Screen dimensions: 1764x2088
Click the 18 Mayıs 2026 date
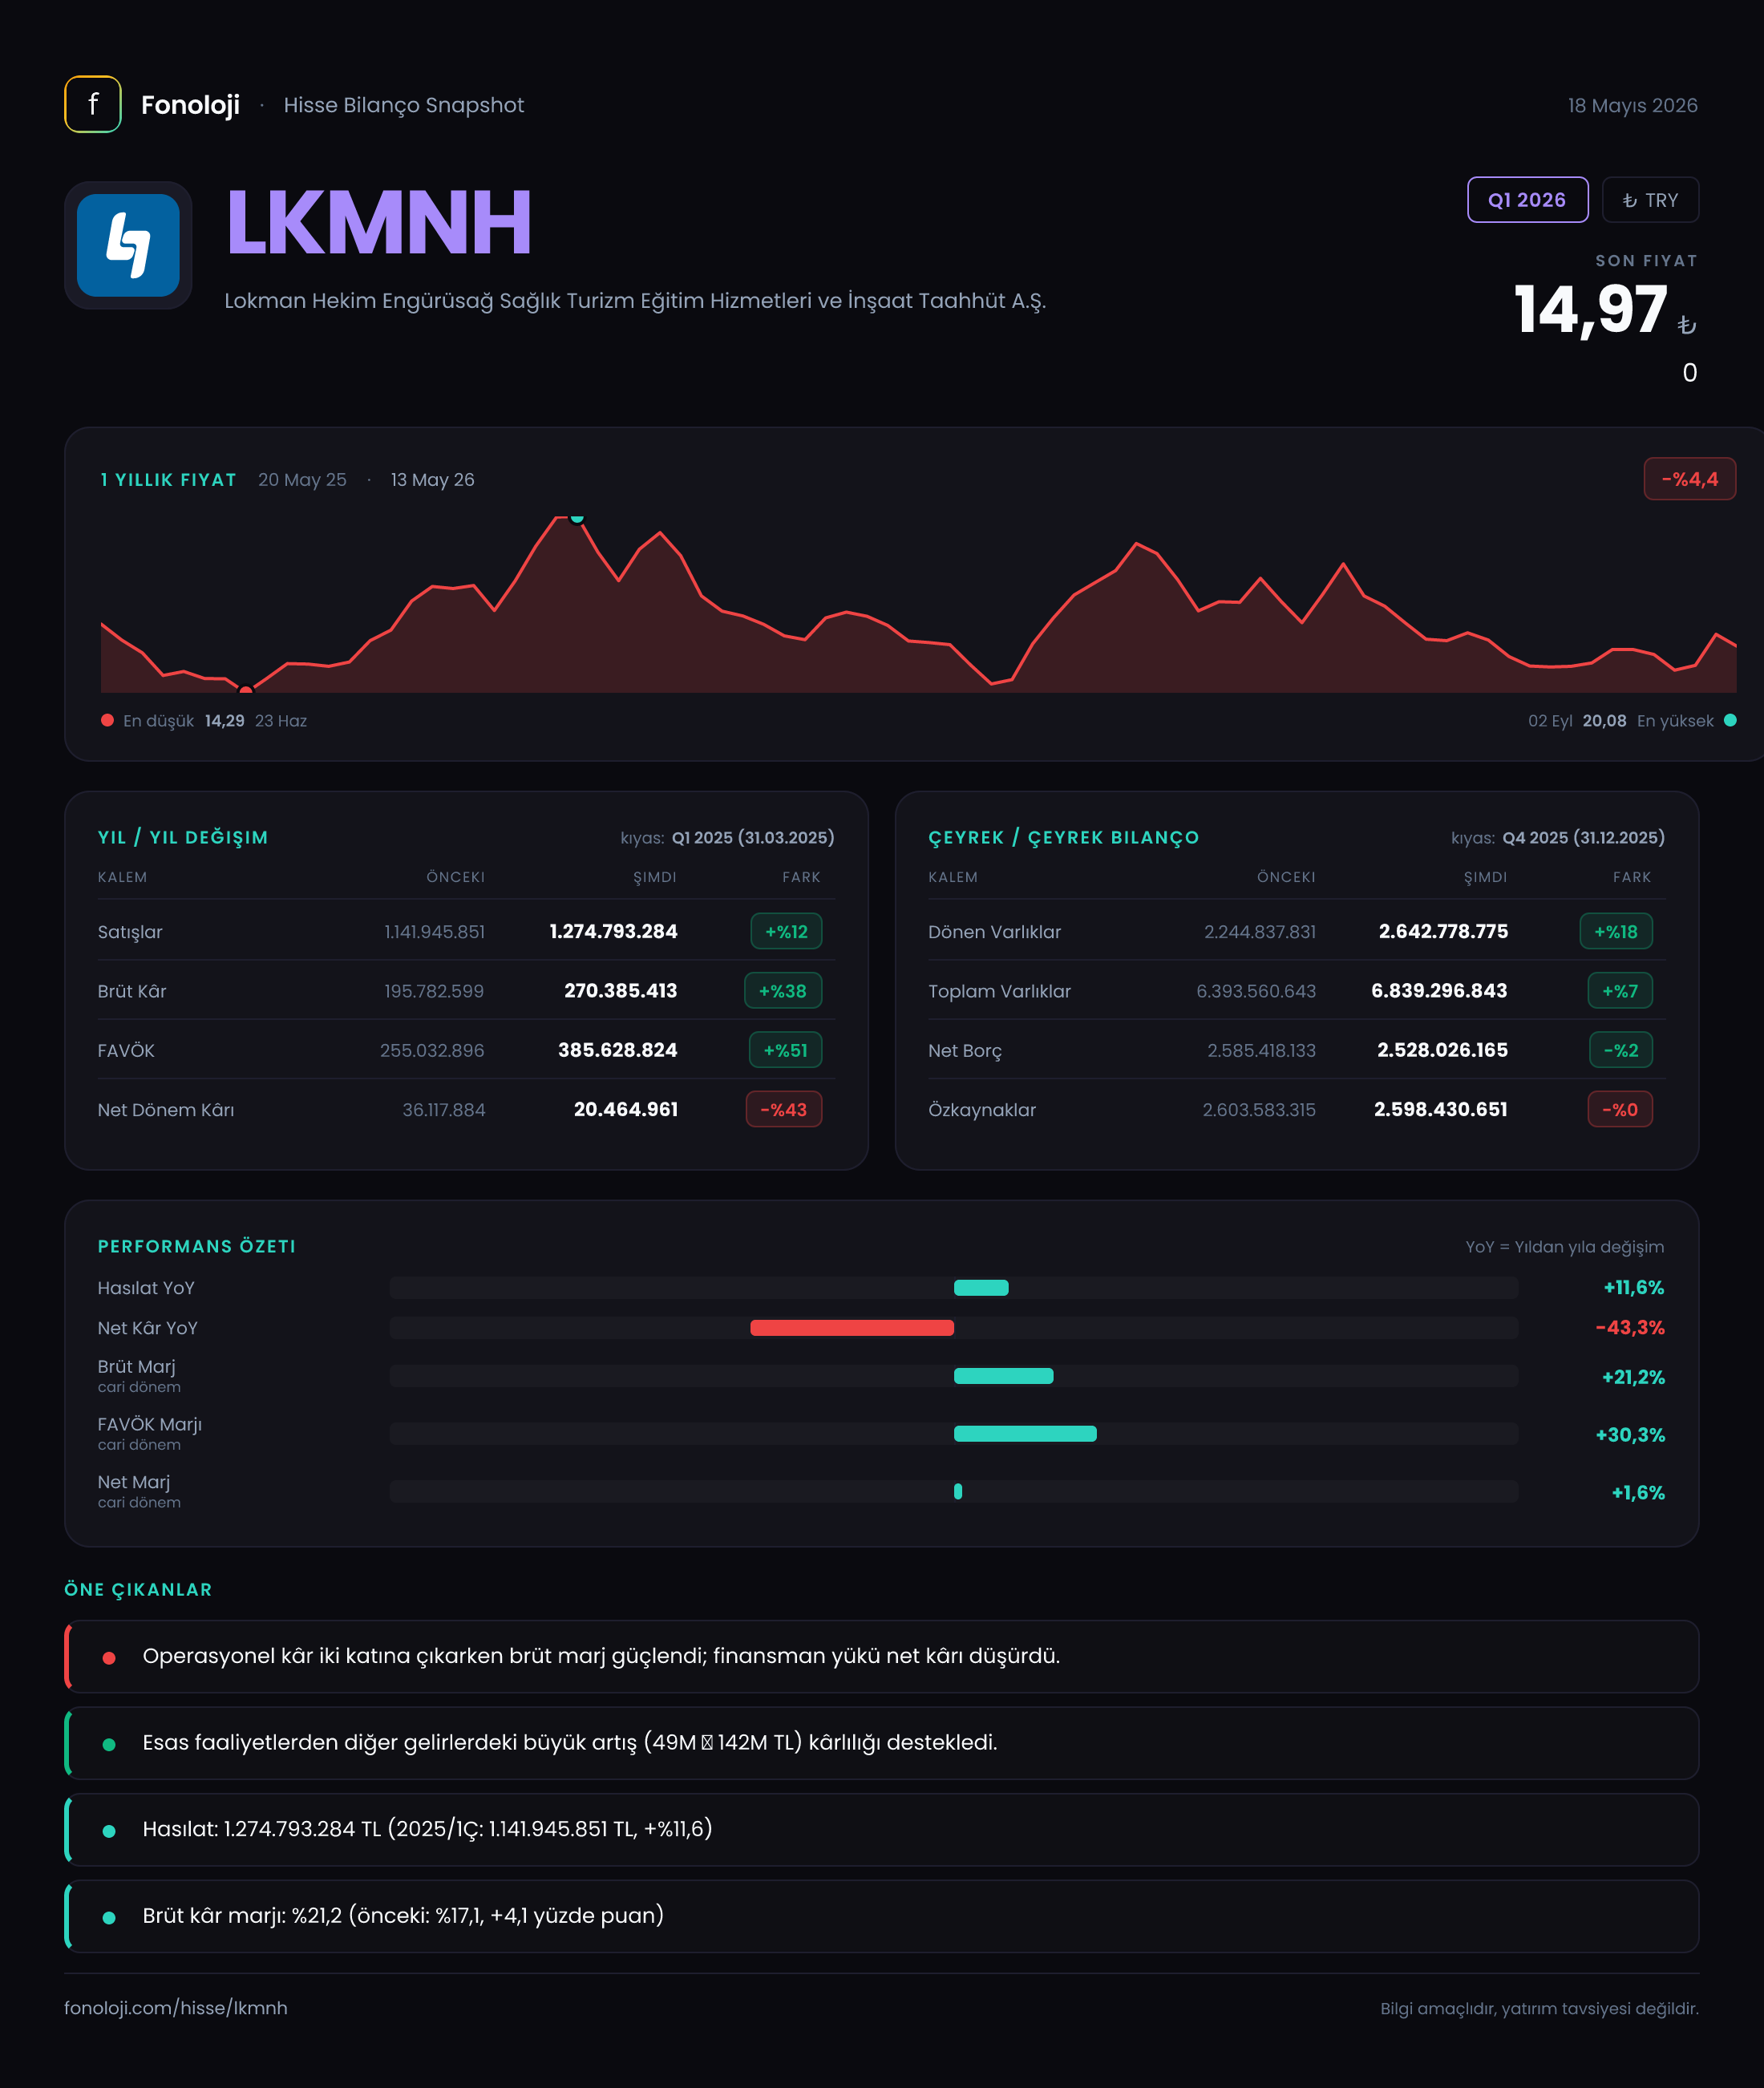1633,105
